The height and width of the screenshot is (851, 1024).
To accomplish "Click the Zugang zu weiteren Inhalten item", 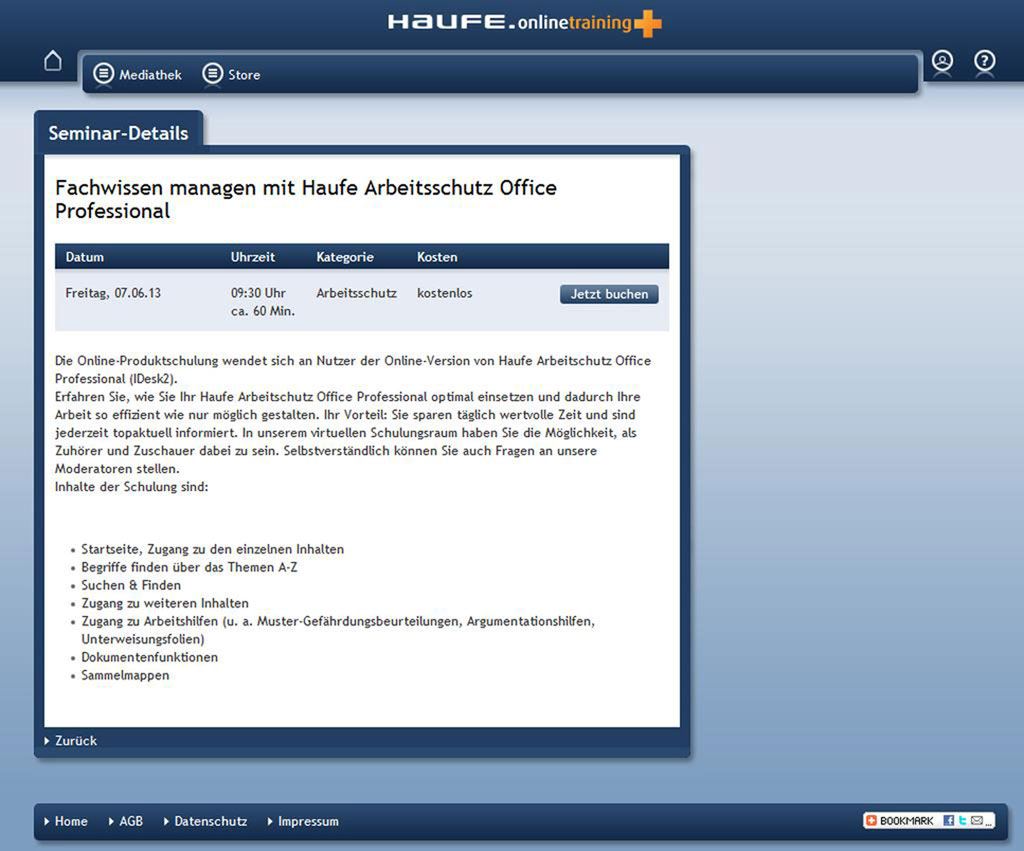I will click(165, 603).
